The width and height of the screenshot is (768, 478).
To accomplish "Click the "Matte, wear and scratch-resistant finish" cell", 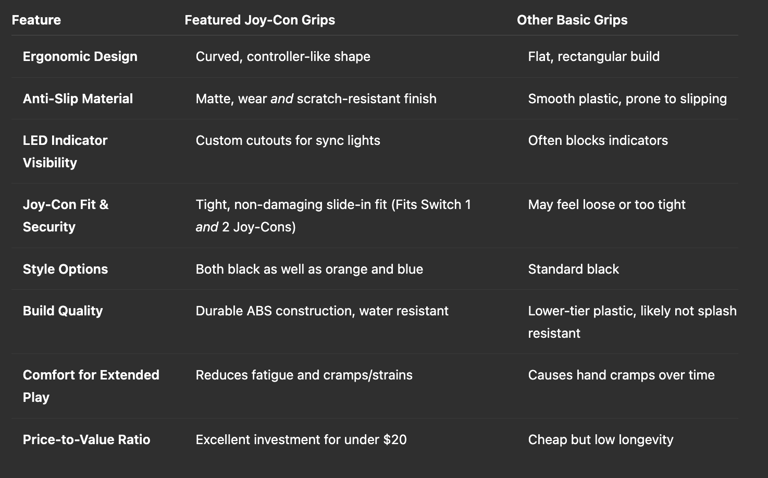I will 316,99.
